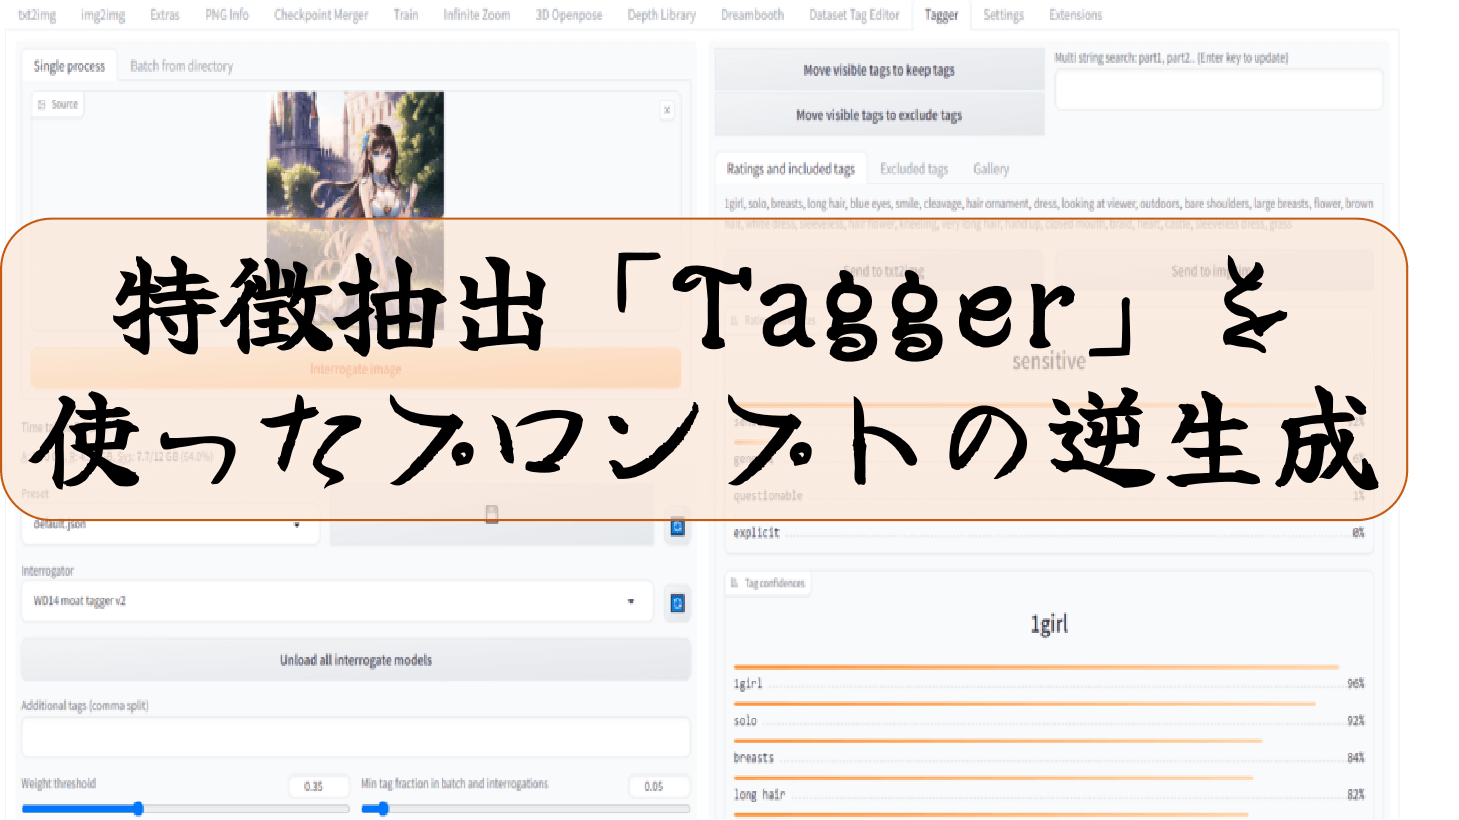Show the Excluded tags tab
1459x820 pixels.
pos(914,169)
